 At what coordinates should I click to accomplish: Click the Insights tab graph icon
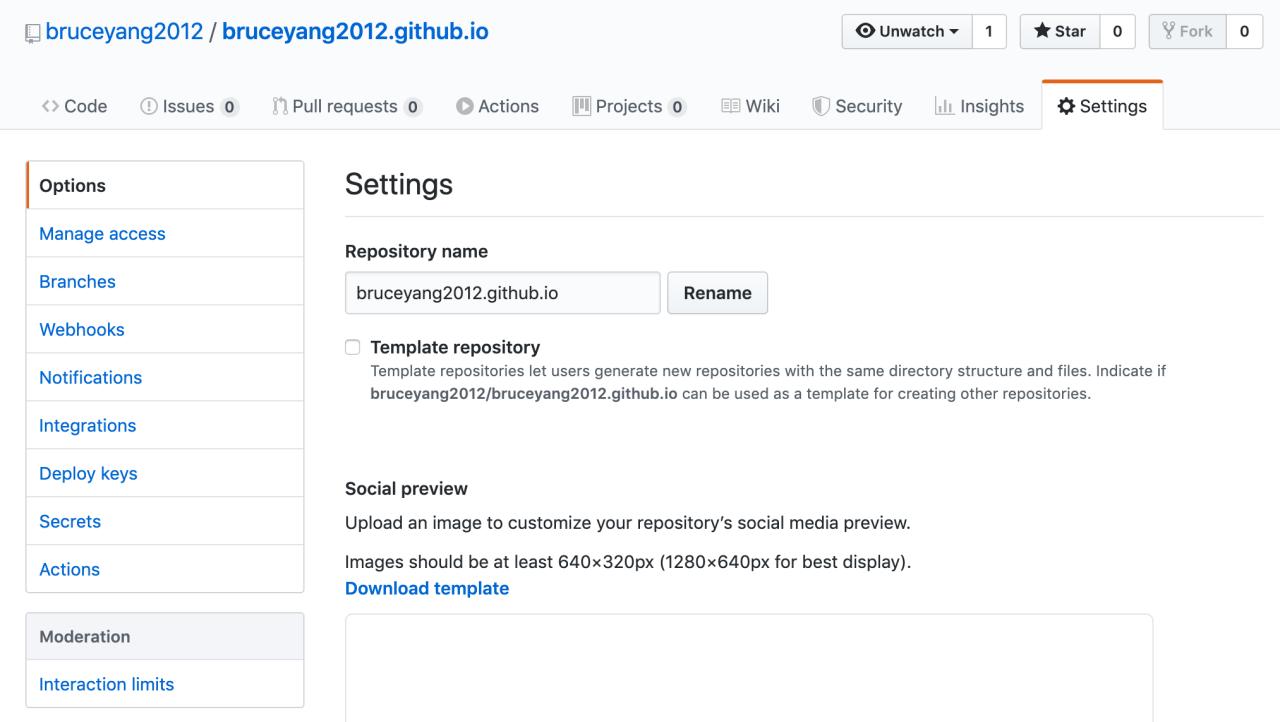[x=943, y=106]
